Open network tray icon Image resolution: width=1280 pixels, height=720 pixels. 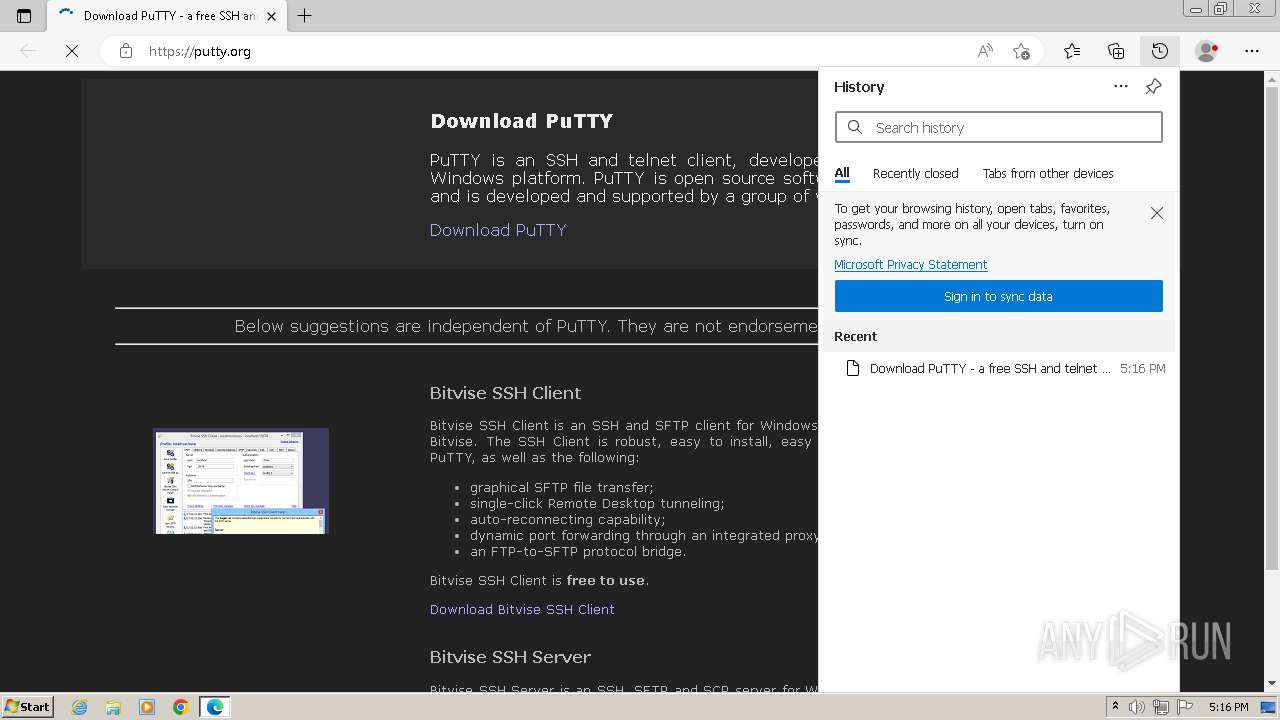1161,707
